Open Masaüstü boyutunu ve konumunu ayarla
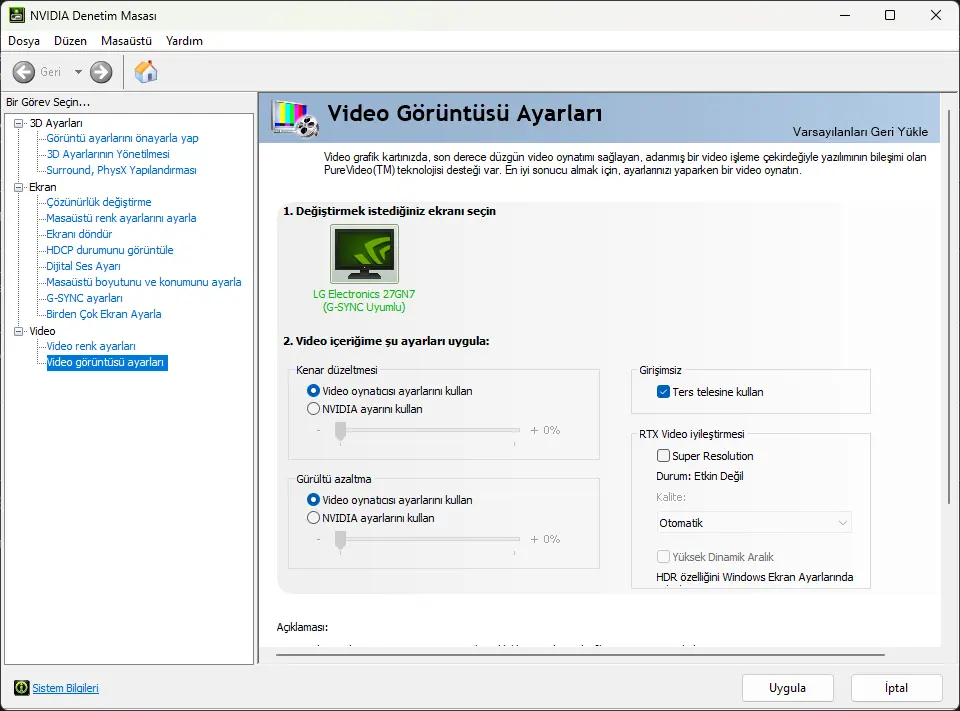 [x=144, y=282]
